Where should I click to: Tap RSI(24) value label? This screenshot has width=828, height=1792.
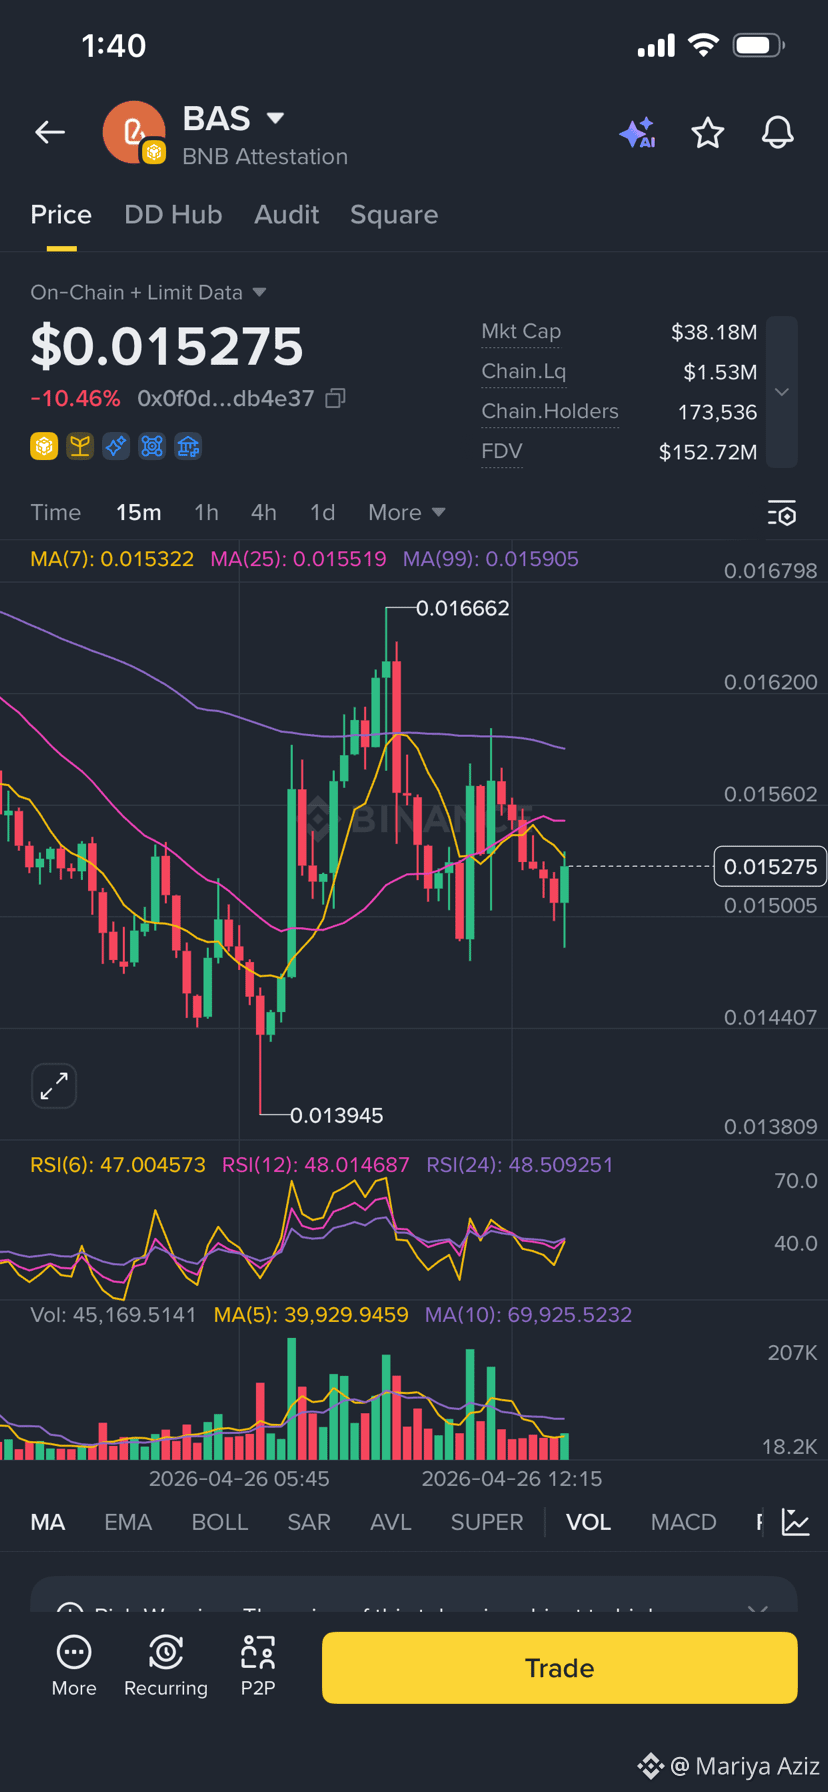click(x=520, y=1165)
